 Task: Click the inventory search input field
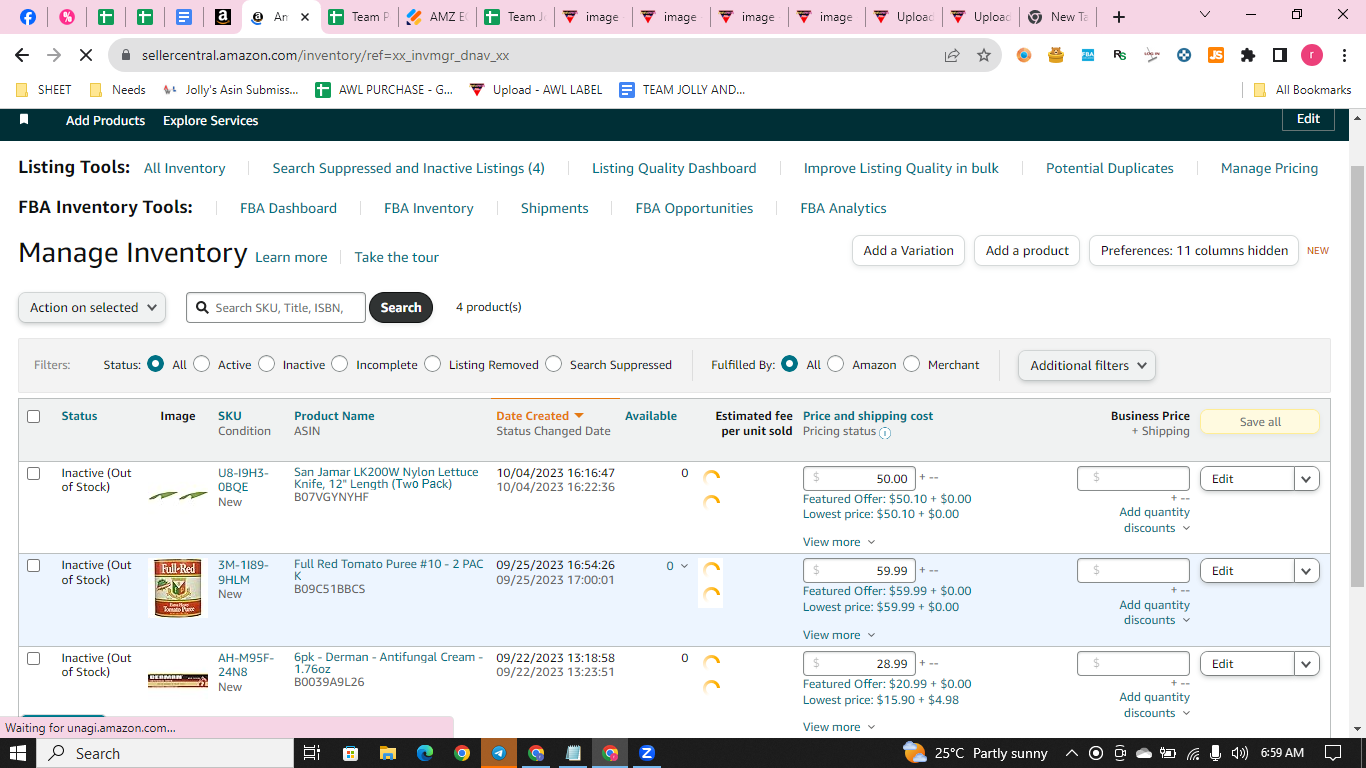pyautogui.click(x=278, y=308)
